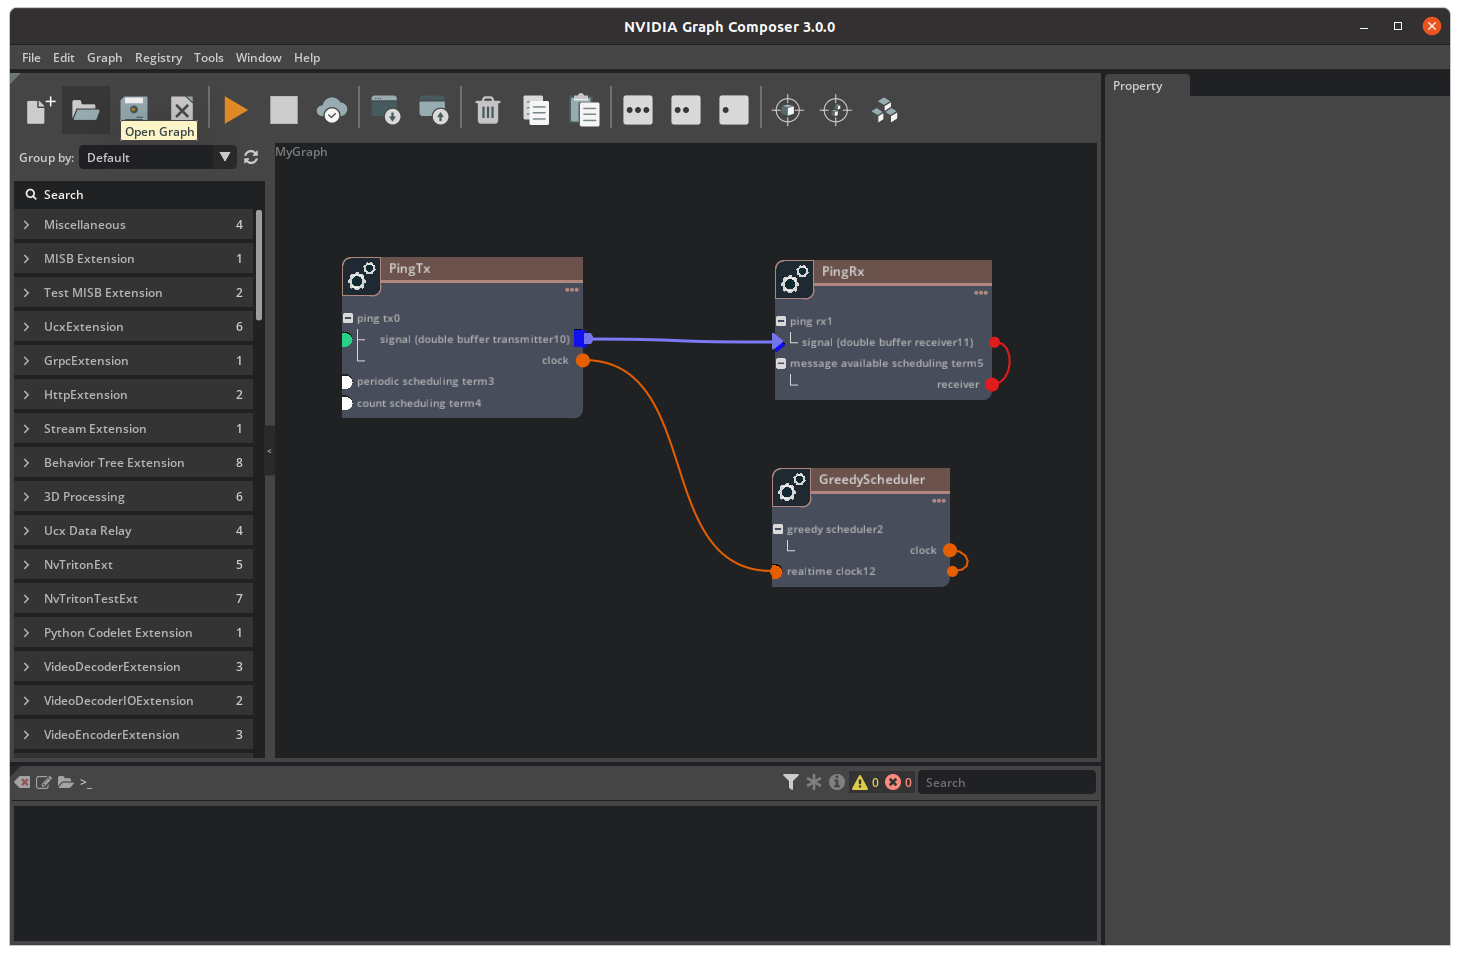The width and height of the screenshot is (1460, 955).
Task: Expand the Behavior Tree Extension category
Action: pos(134,462)
